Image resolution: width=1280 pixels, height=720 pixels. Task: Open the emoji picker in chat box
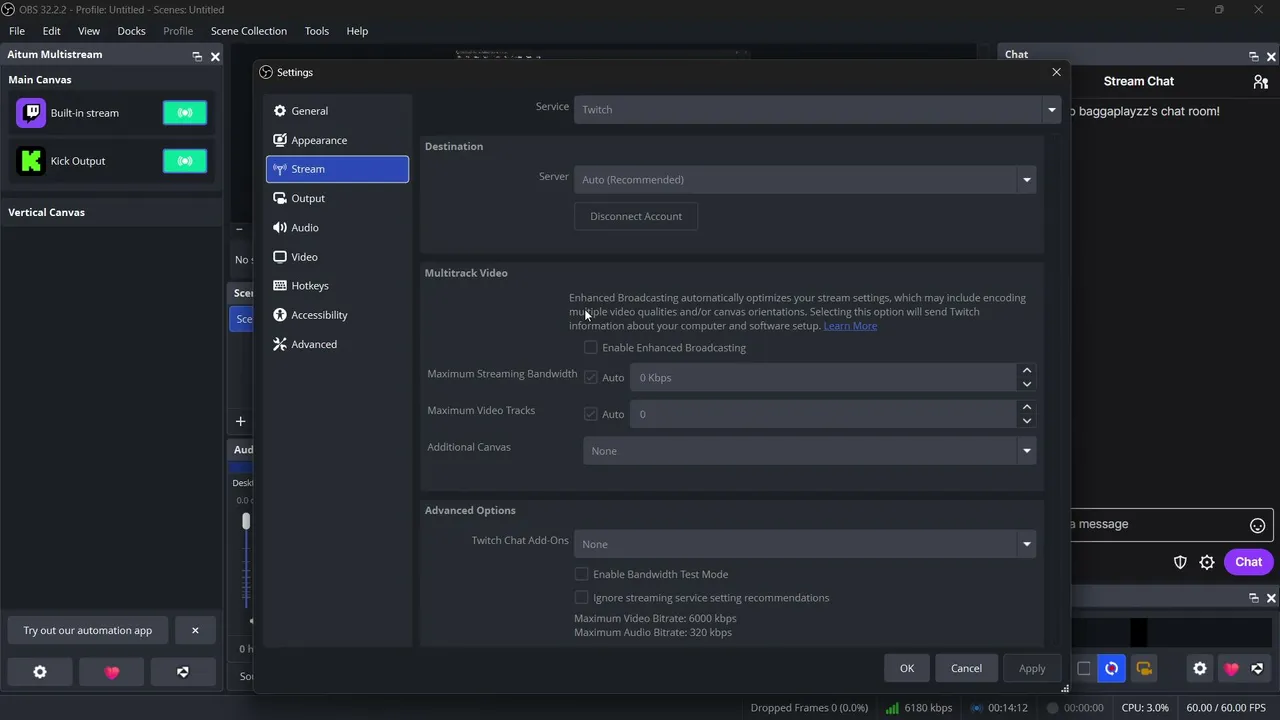click(x=1258, y=525)
